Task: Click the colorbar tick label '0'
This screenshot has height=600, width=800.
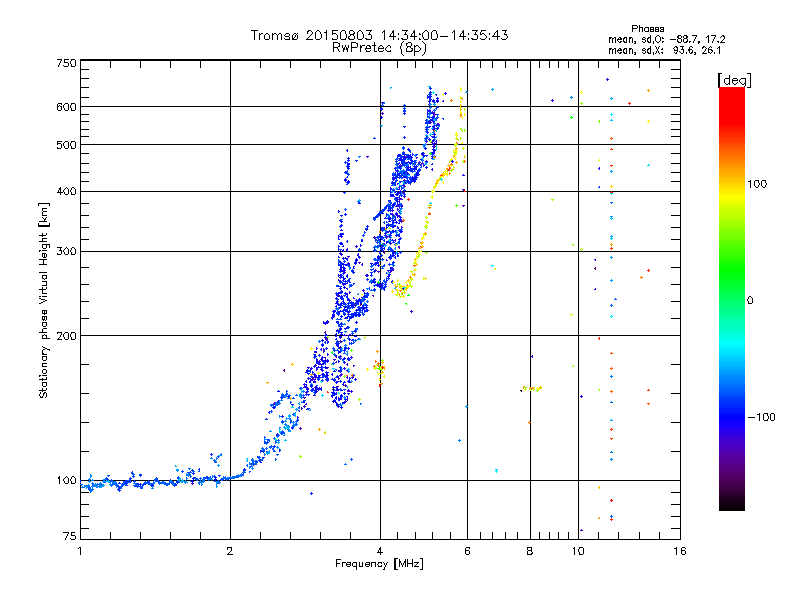Action: (x=750, y=300)
